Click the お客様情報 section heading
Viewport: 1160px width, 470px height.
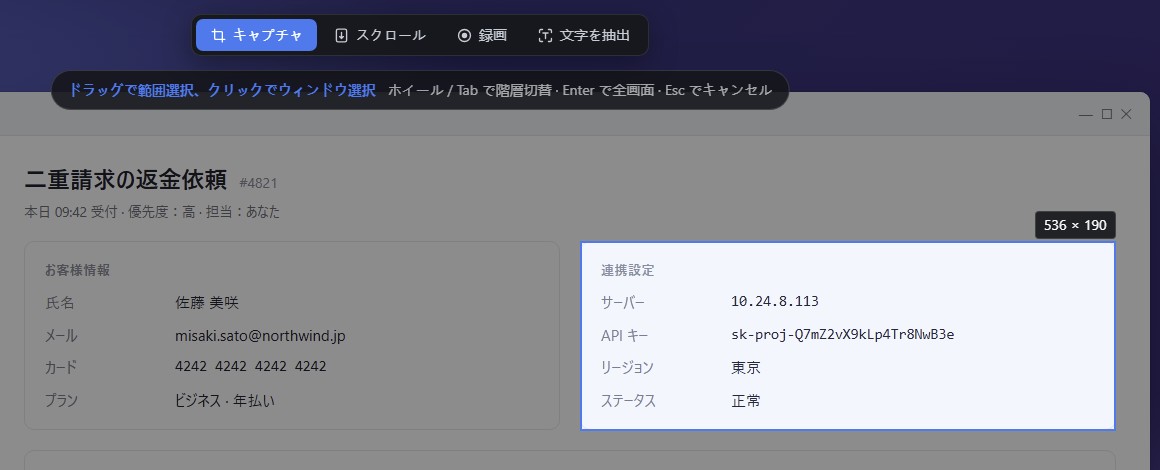[x=77, y=270]
